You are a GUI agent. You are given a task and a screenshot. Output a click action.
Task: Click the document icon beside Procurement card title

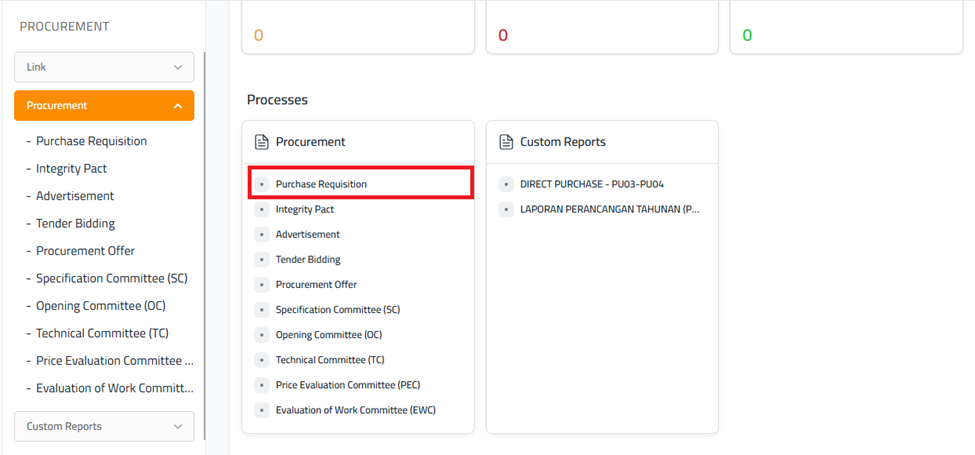[262, 142]
